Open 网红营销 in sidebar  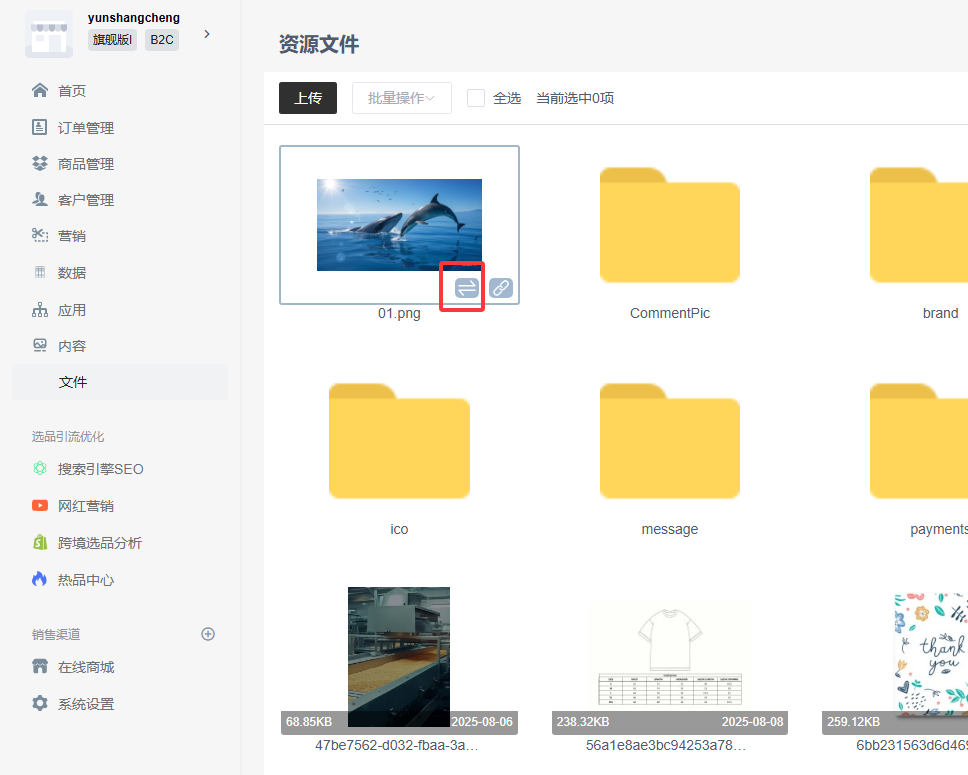coord(86,506)
